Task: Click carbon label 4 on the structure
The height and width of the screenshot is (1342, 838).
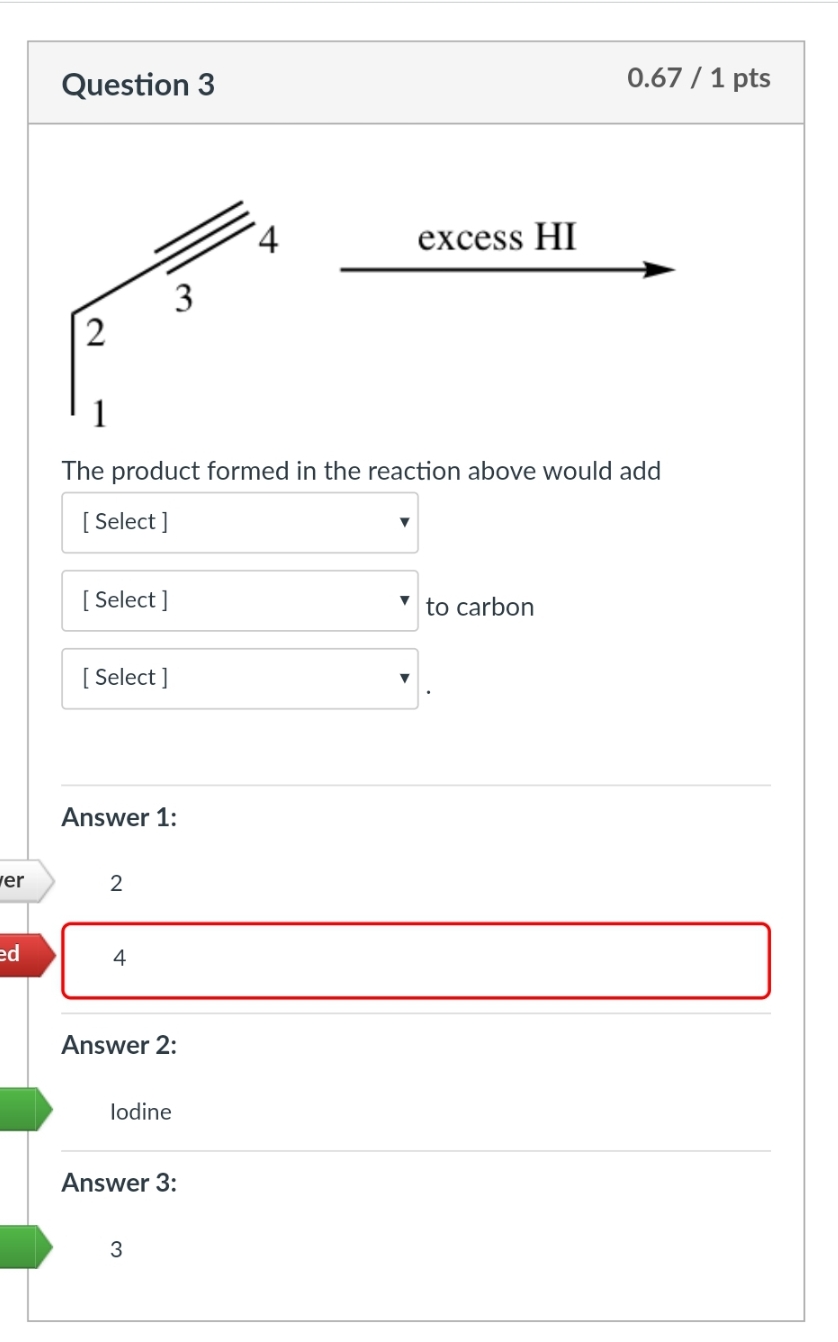Action: (268, 240)
